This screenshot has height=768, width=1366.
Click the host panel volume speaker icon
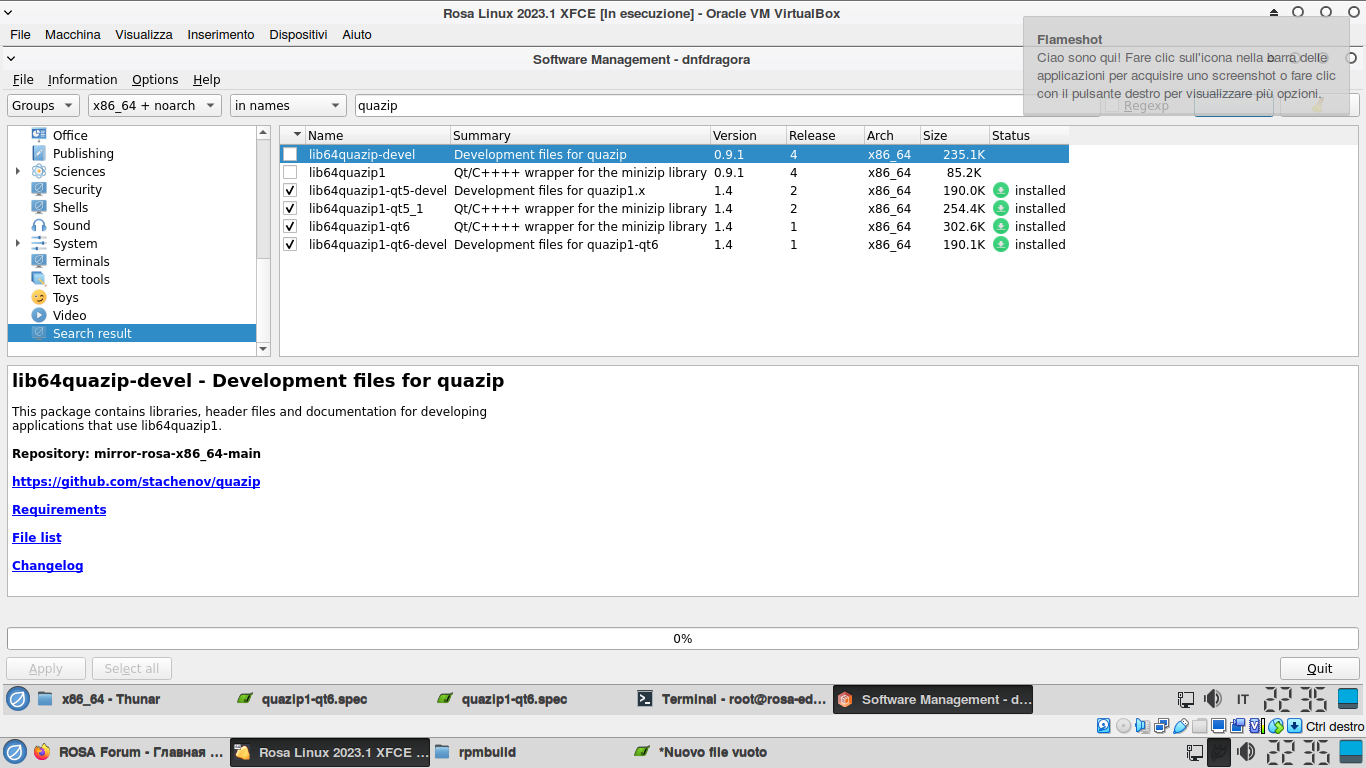pos(1246,752)
